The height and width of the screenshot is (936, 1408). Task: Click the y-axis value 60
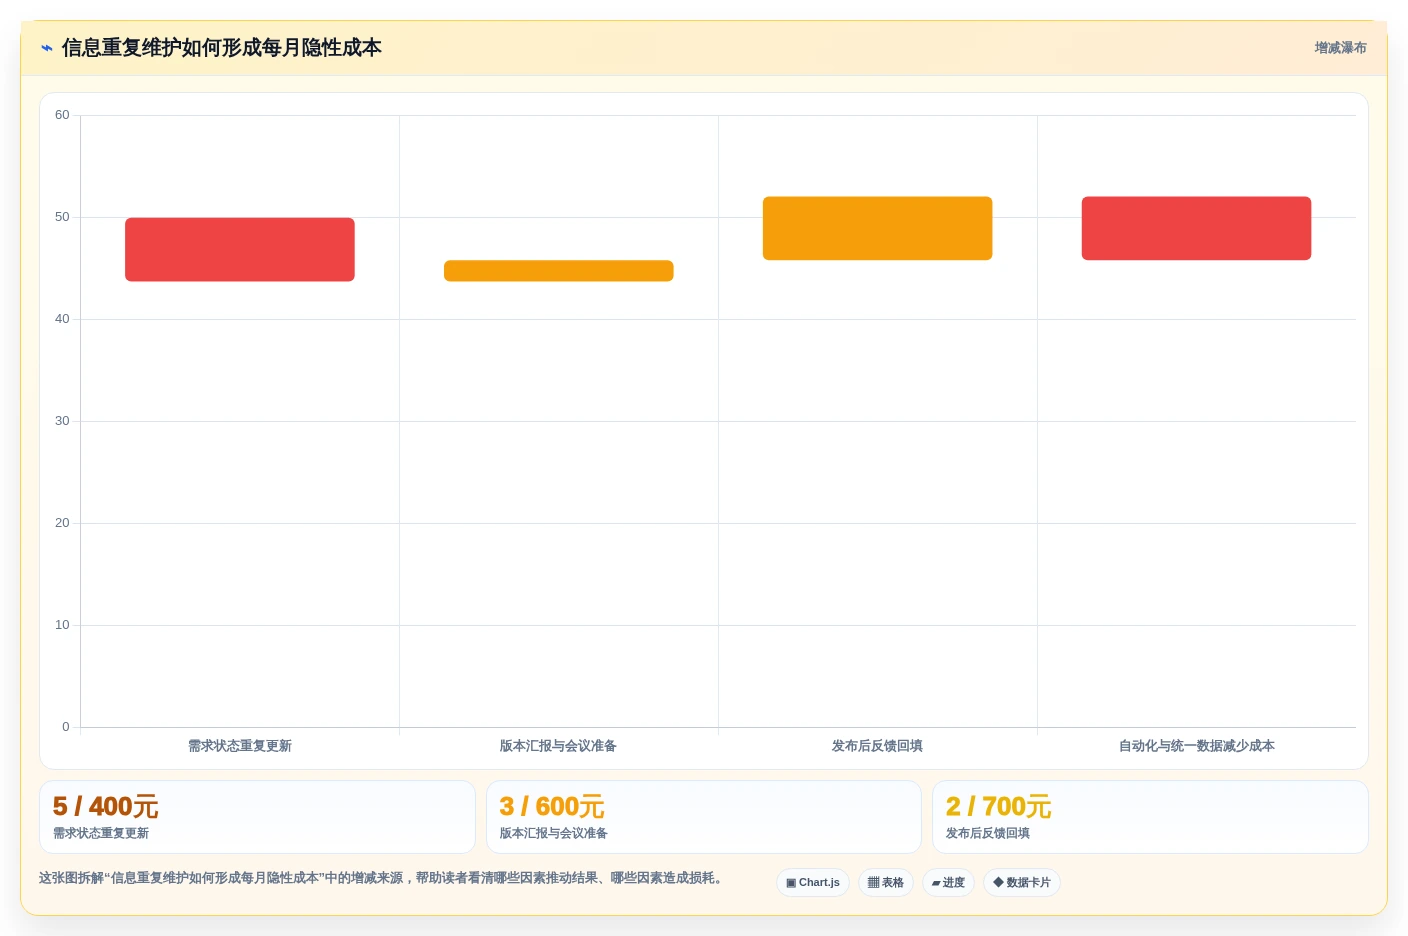click(x=62, y=115)
